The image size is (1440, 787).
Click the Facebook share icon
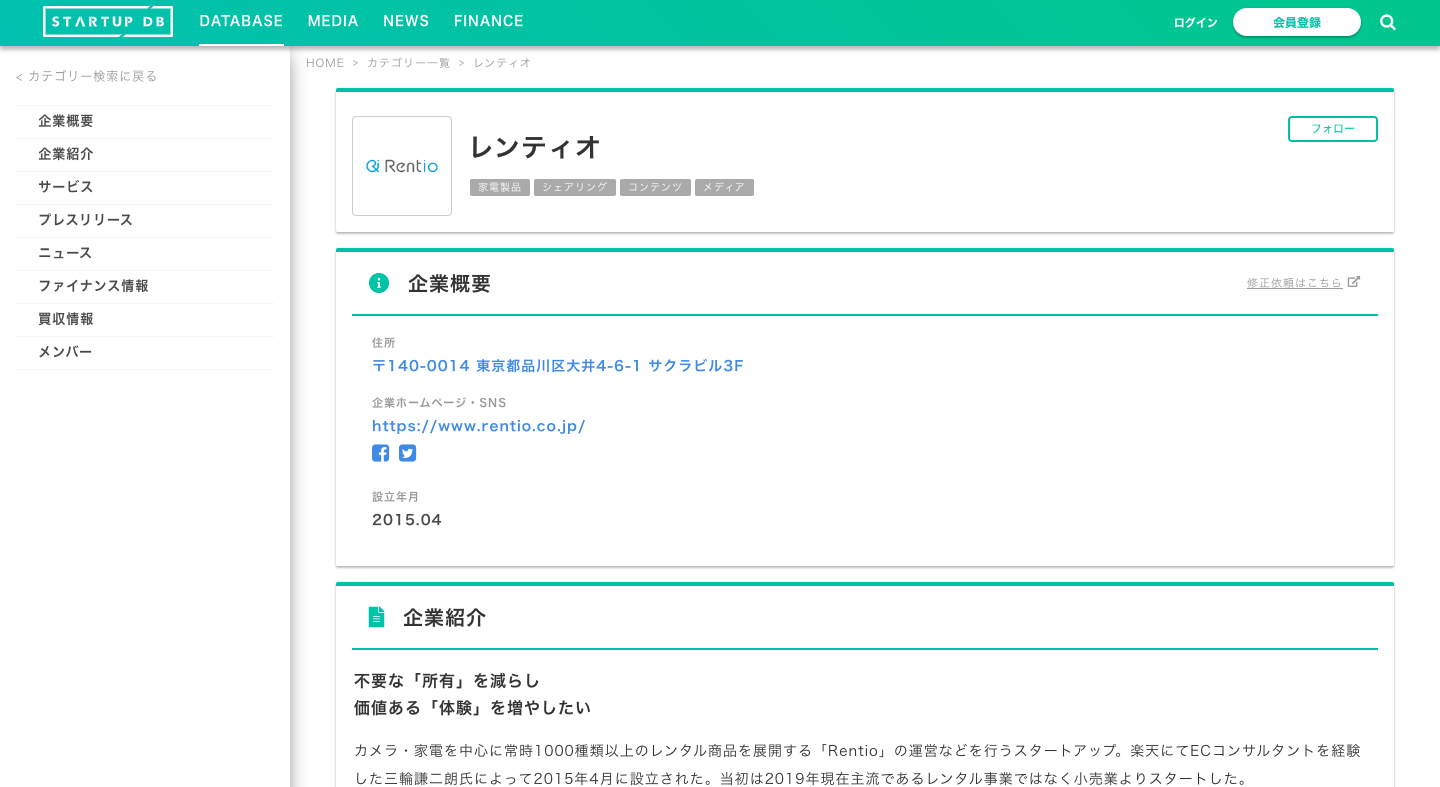tap(380, 453)
